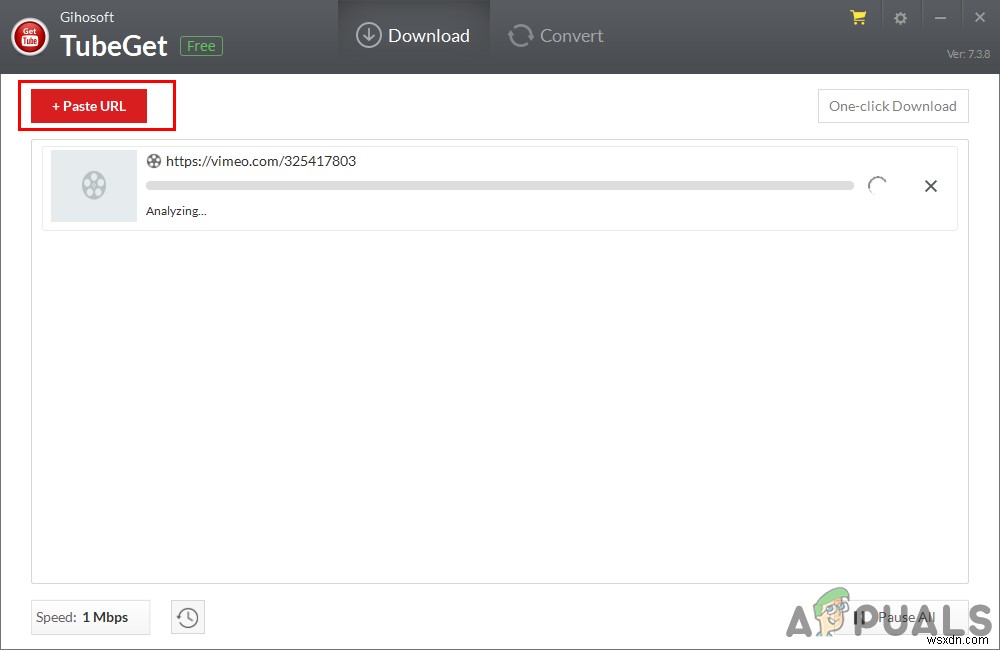Screen dimensions: 1000x650
Task: Click the Ver: 7.3.8 version label
Action: point(968,54)
